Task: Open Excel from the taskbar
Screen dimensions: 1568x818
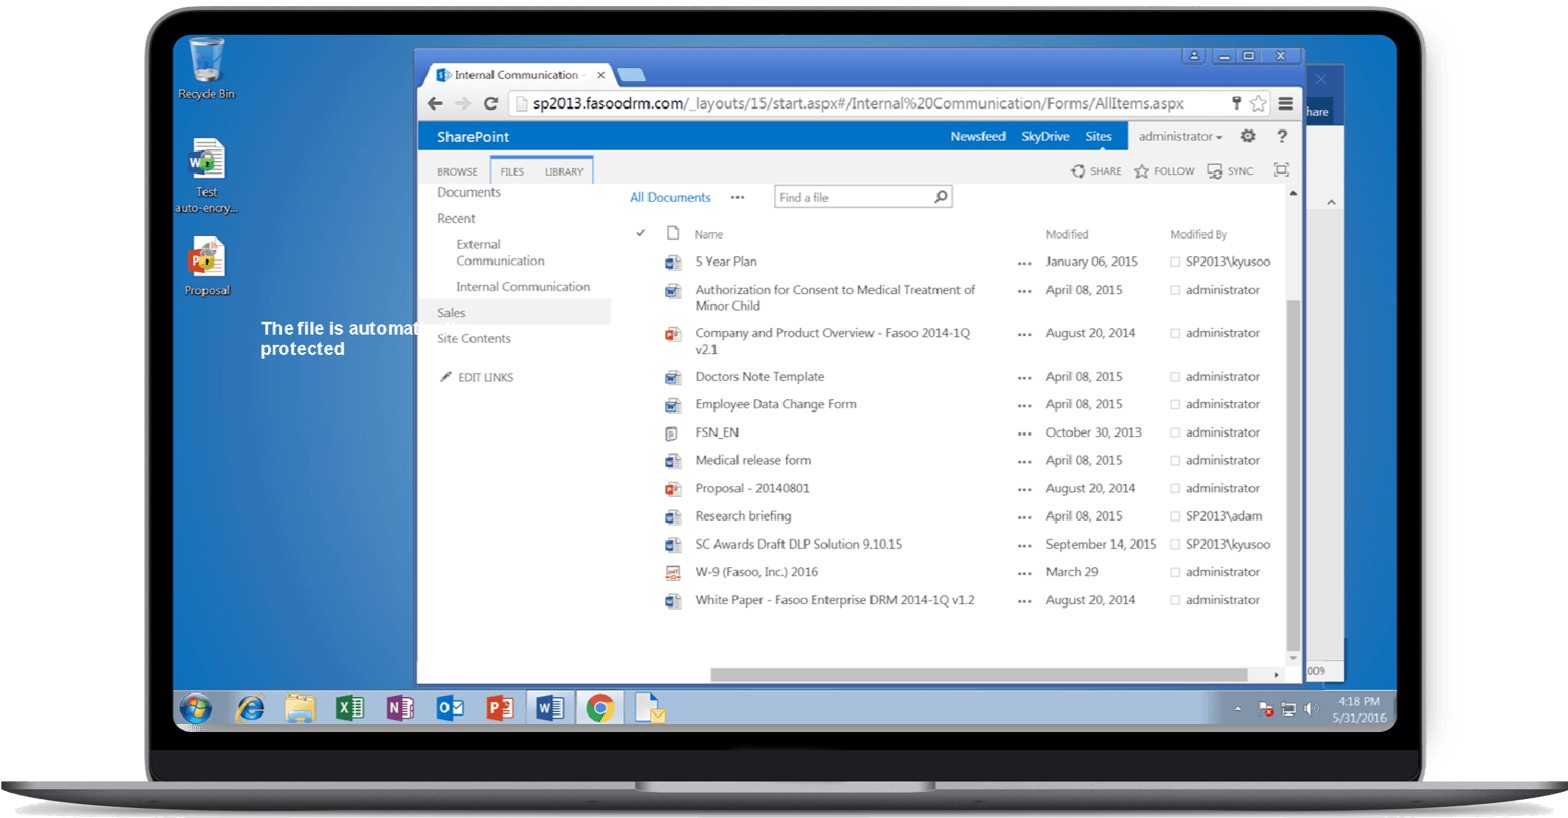Action: [349, 709]
